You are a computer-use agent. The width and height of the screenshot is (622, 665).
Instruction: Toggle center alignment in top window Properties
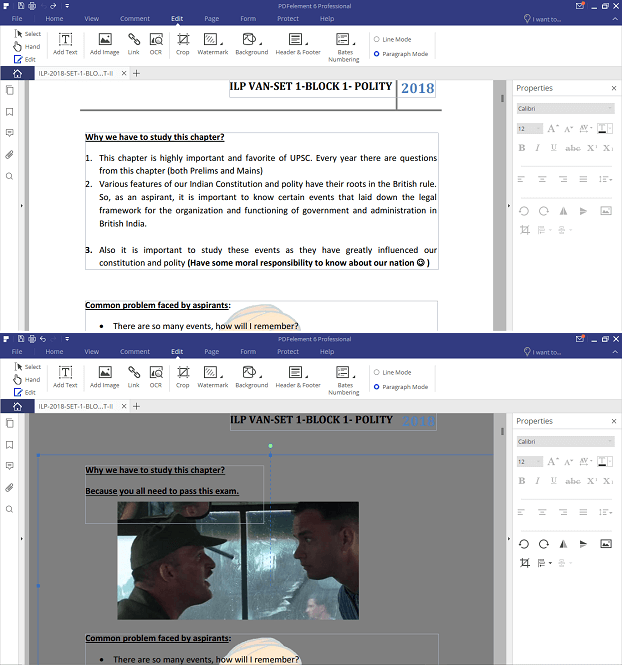coord(542,179)
